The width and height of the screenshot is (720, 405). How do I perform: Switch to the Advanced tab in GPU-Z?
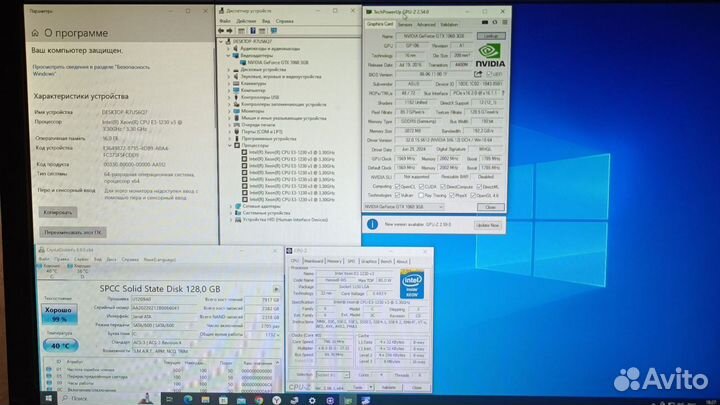coord(426,24)
